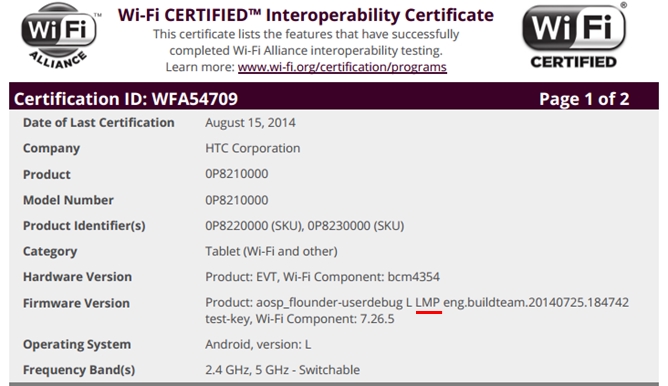Click the Wi-Fi CERTIFIED logo
Viewport: 668px width, 386px height.
pyautogui.click(x=574, y=35)
